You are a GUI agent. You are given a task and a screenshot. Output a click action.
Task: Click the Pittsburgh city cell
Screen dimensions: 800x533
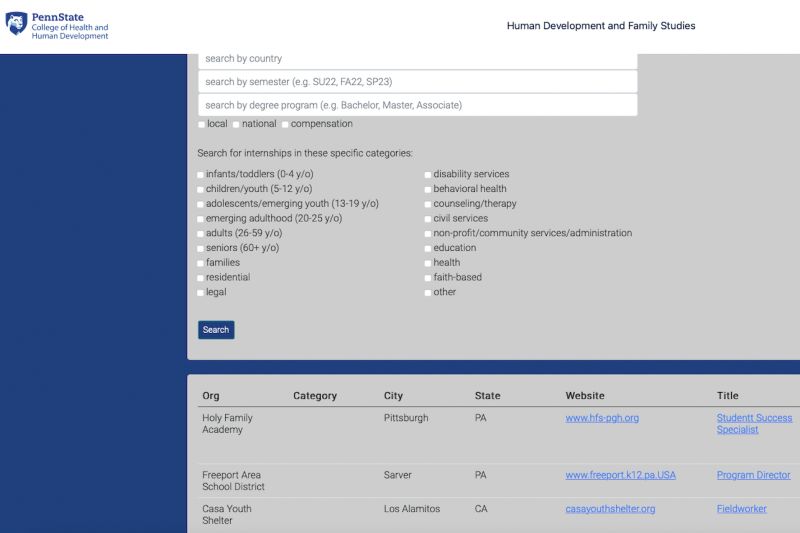click(x=406, y=418)
